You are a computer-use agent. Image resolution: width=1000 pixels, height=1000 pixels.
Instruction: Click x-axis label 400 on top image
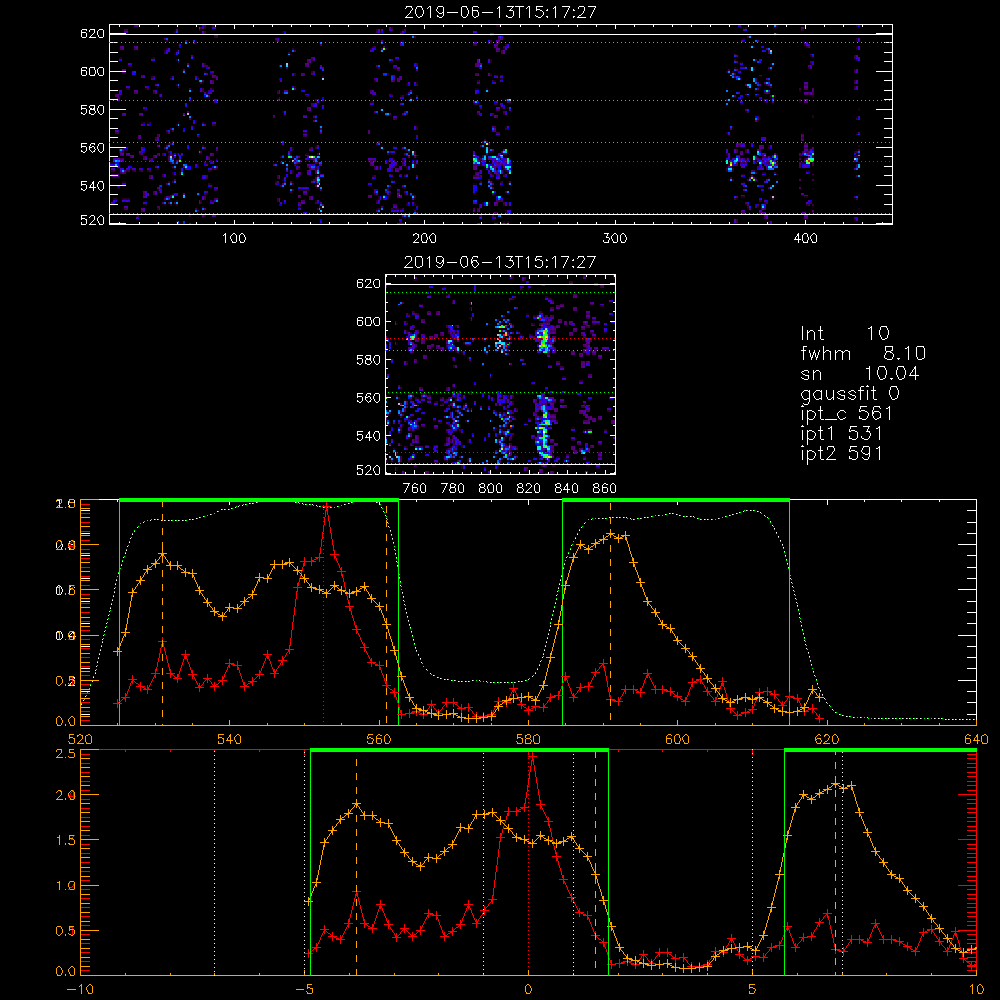805,239
